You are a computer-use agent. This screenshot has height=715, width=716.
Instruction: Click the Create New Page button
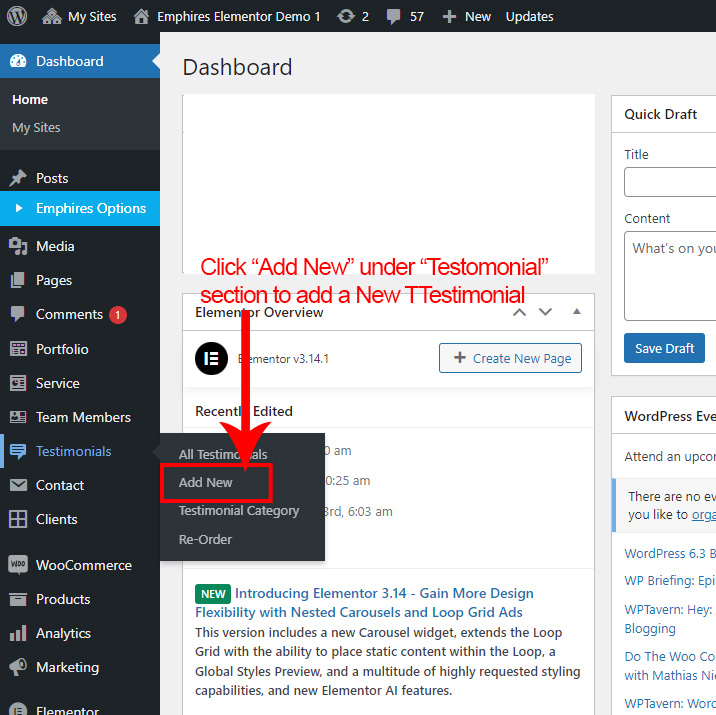[x=510, y=358]
